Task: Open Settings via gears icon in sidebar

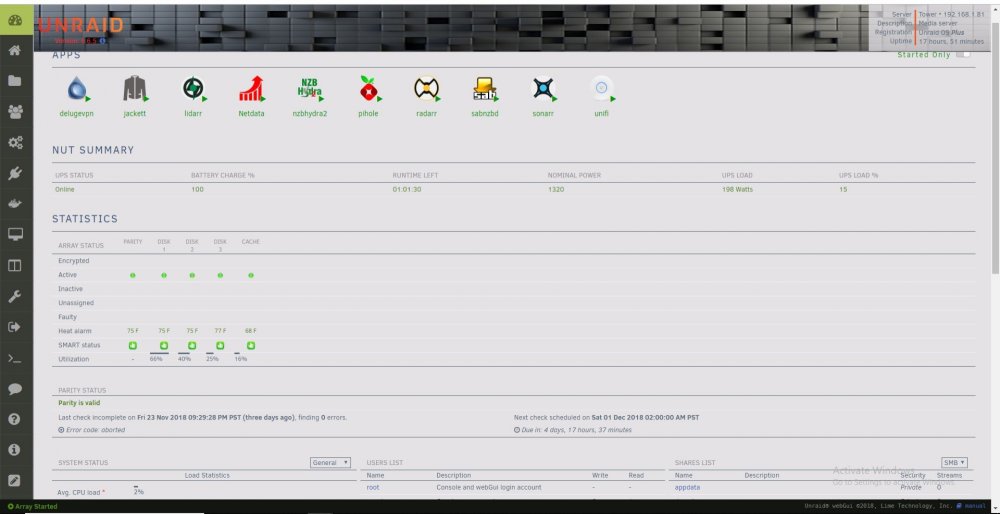Action: point(15,142)
